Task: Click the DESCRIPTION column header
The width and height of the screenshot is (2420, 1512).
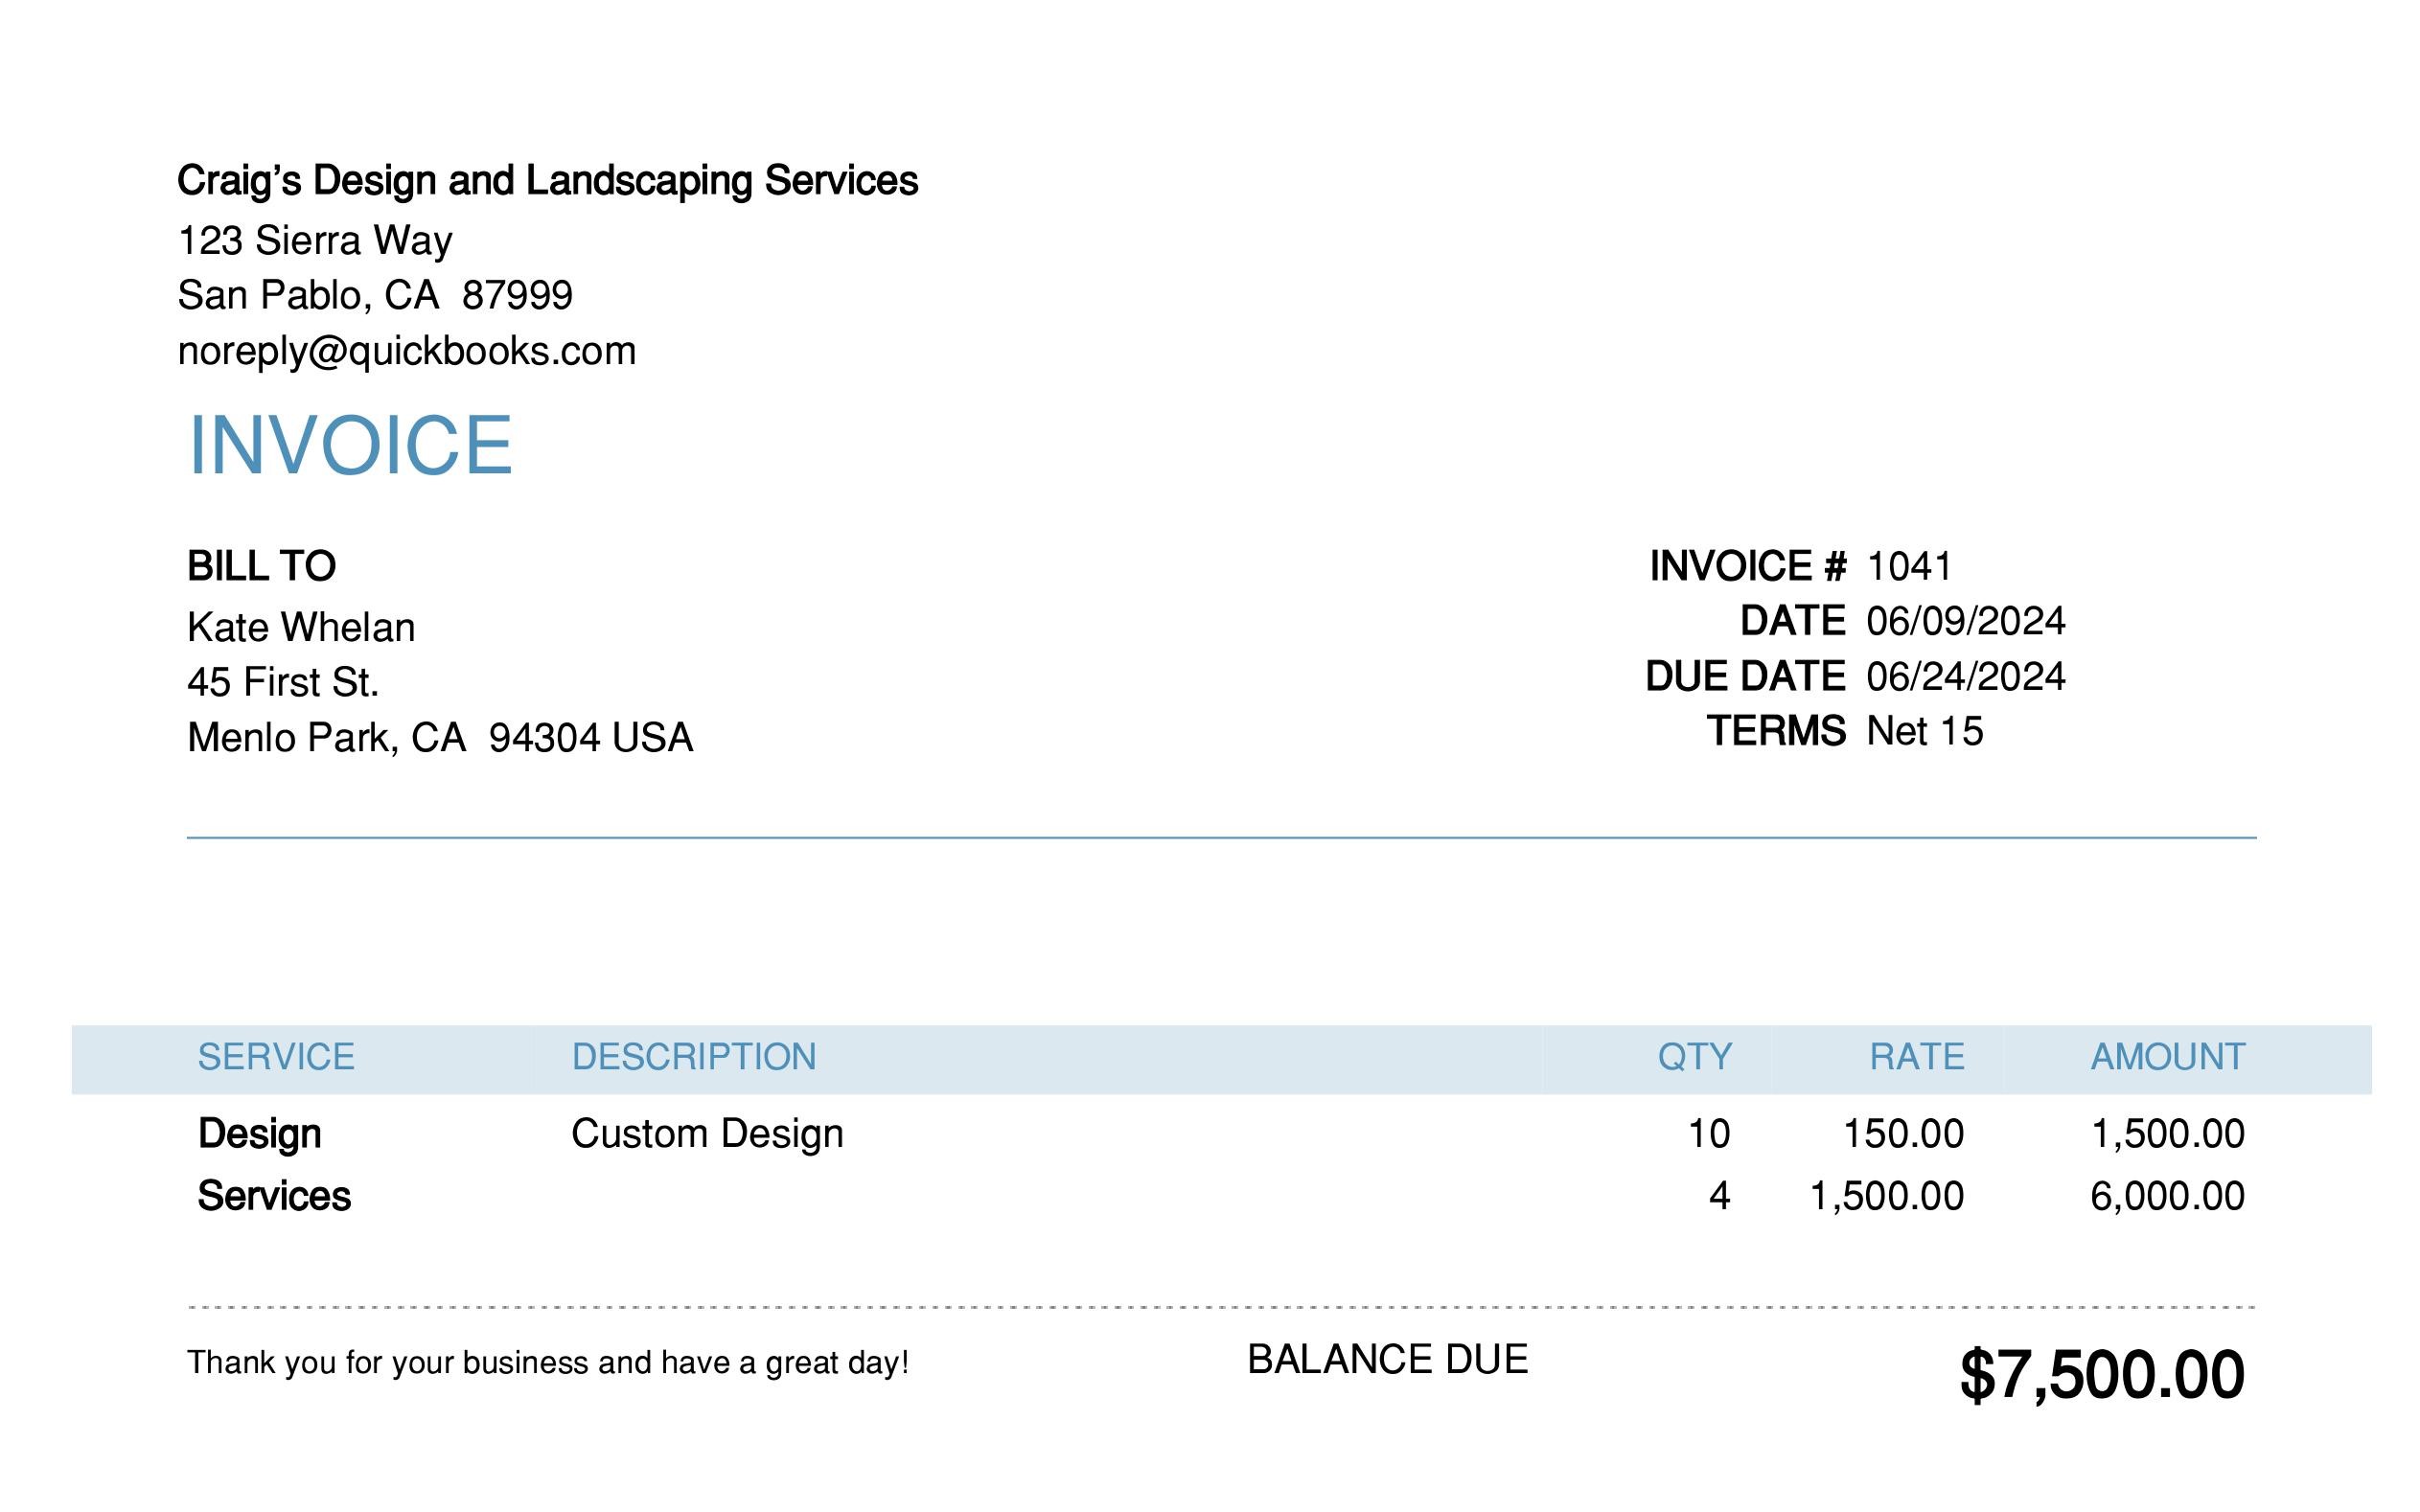Action: 694,1057
